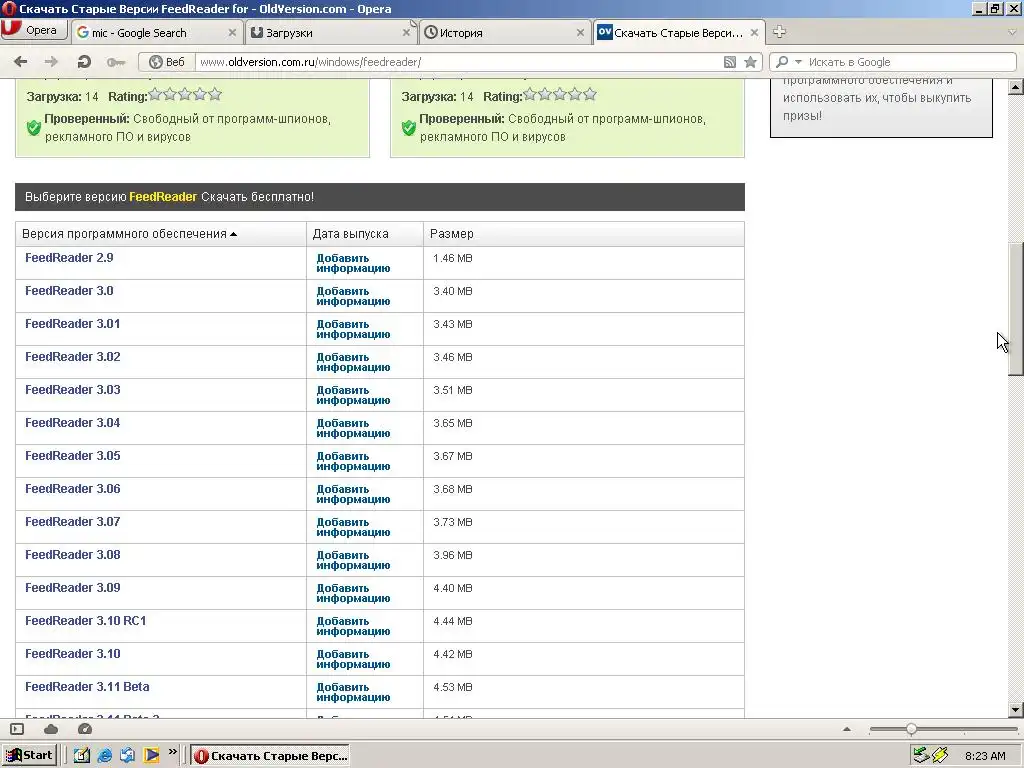Open the FeedReader 3.09 link

[x=72, y=588]
